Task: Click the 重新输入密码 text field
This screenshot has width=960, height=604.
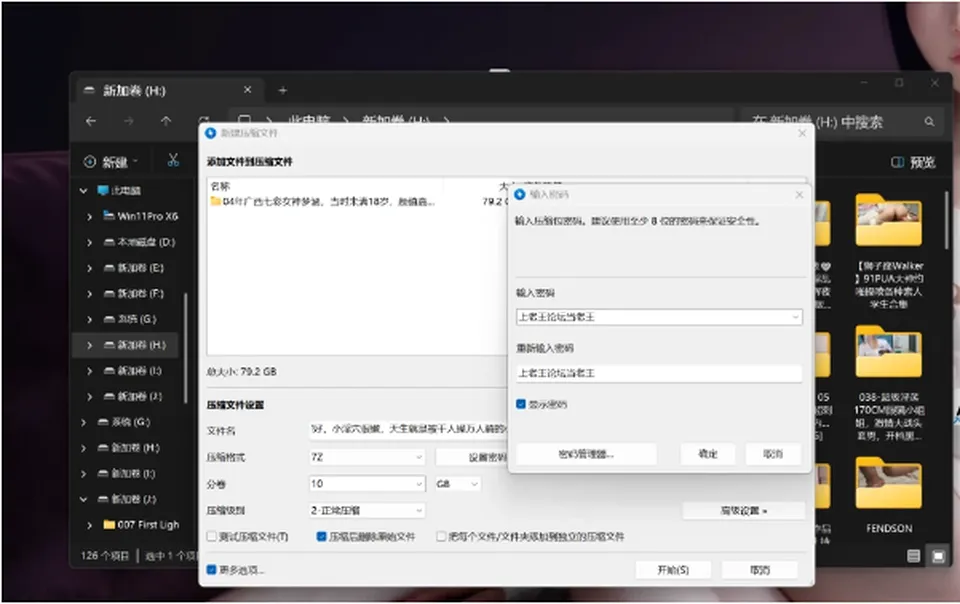Action: click(659, 373)
